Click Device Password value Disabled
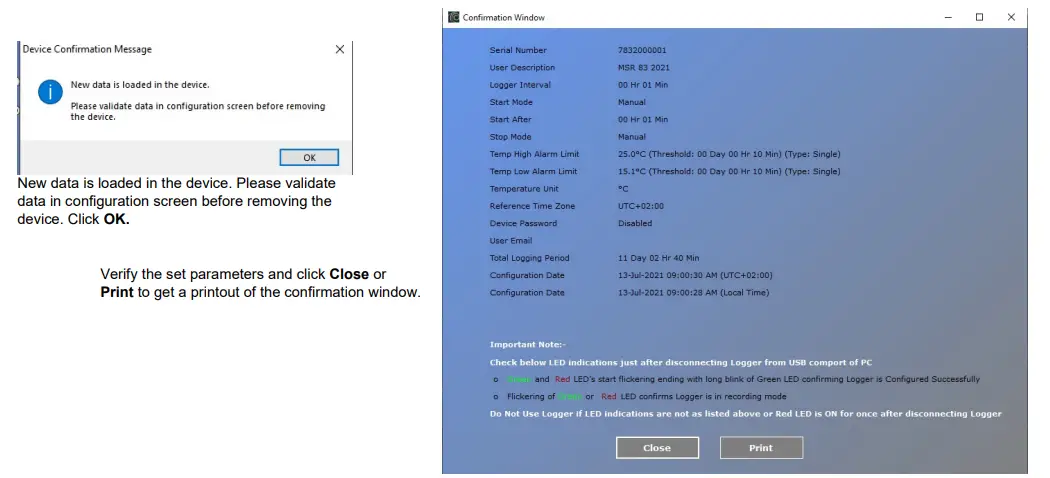 635,224
